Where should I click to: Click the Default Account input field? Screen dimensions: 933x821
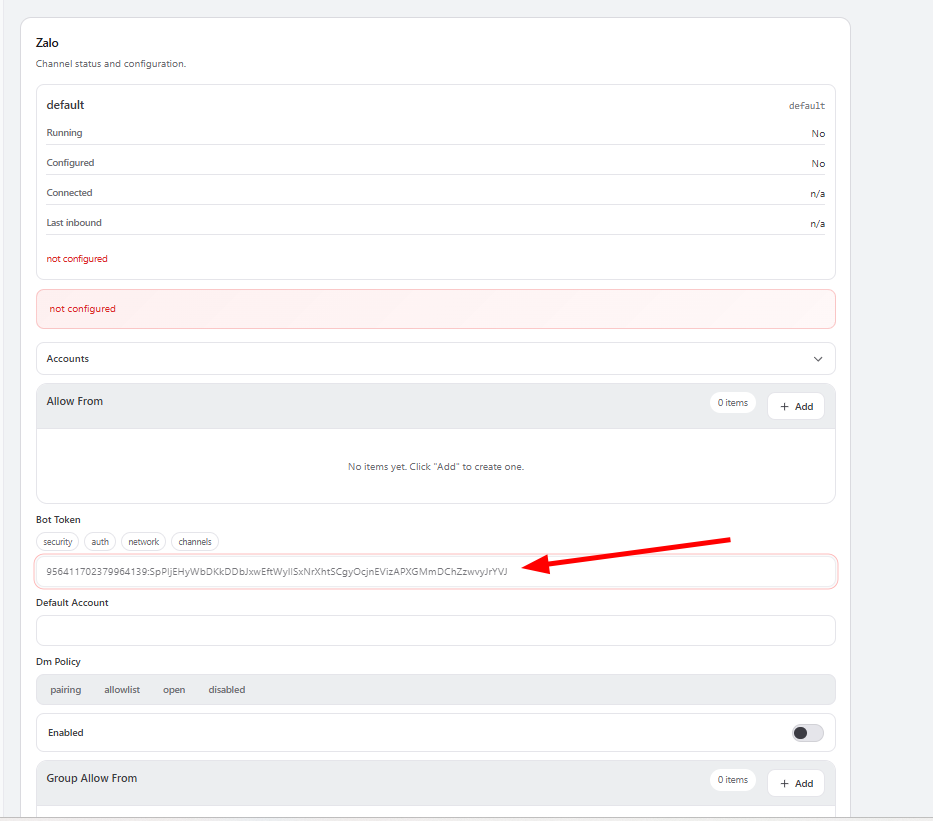point(436,631)
